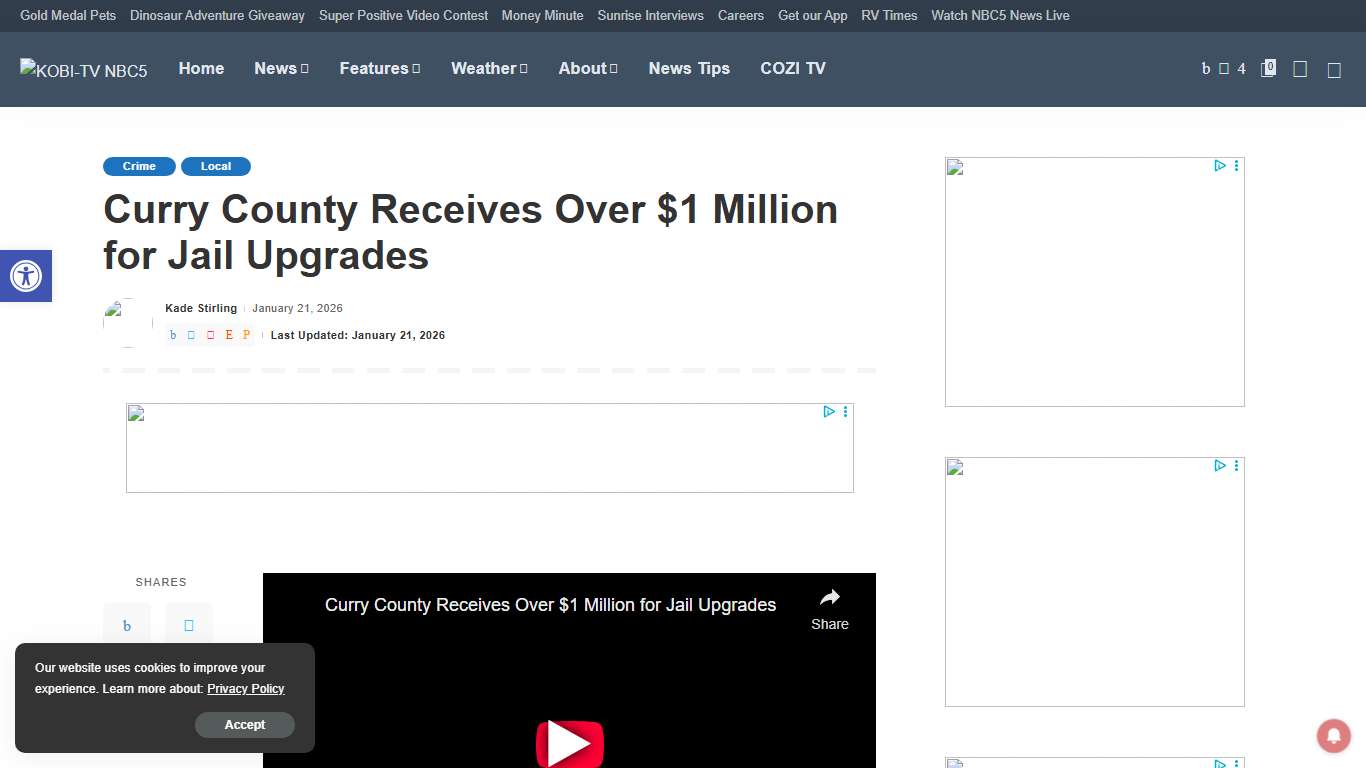Accept the cookie policy
The height and width of the screenshot is (768, 1366).
[245, 725]
